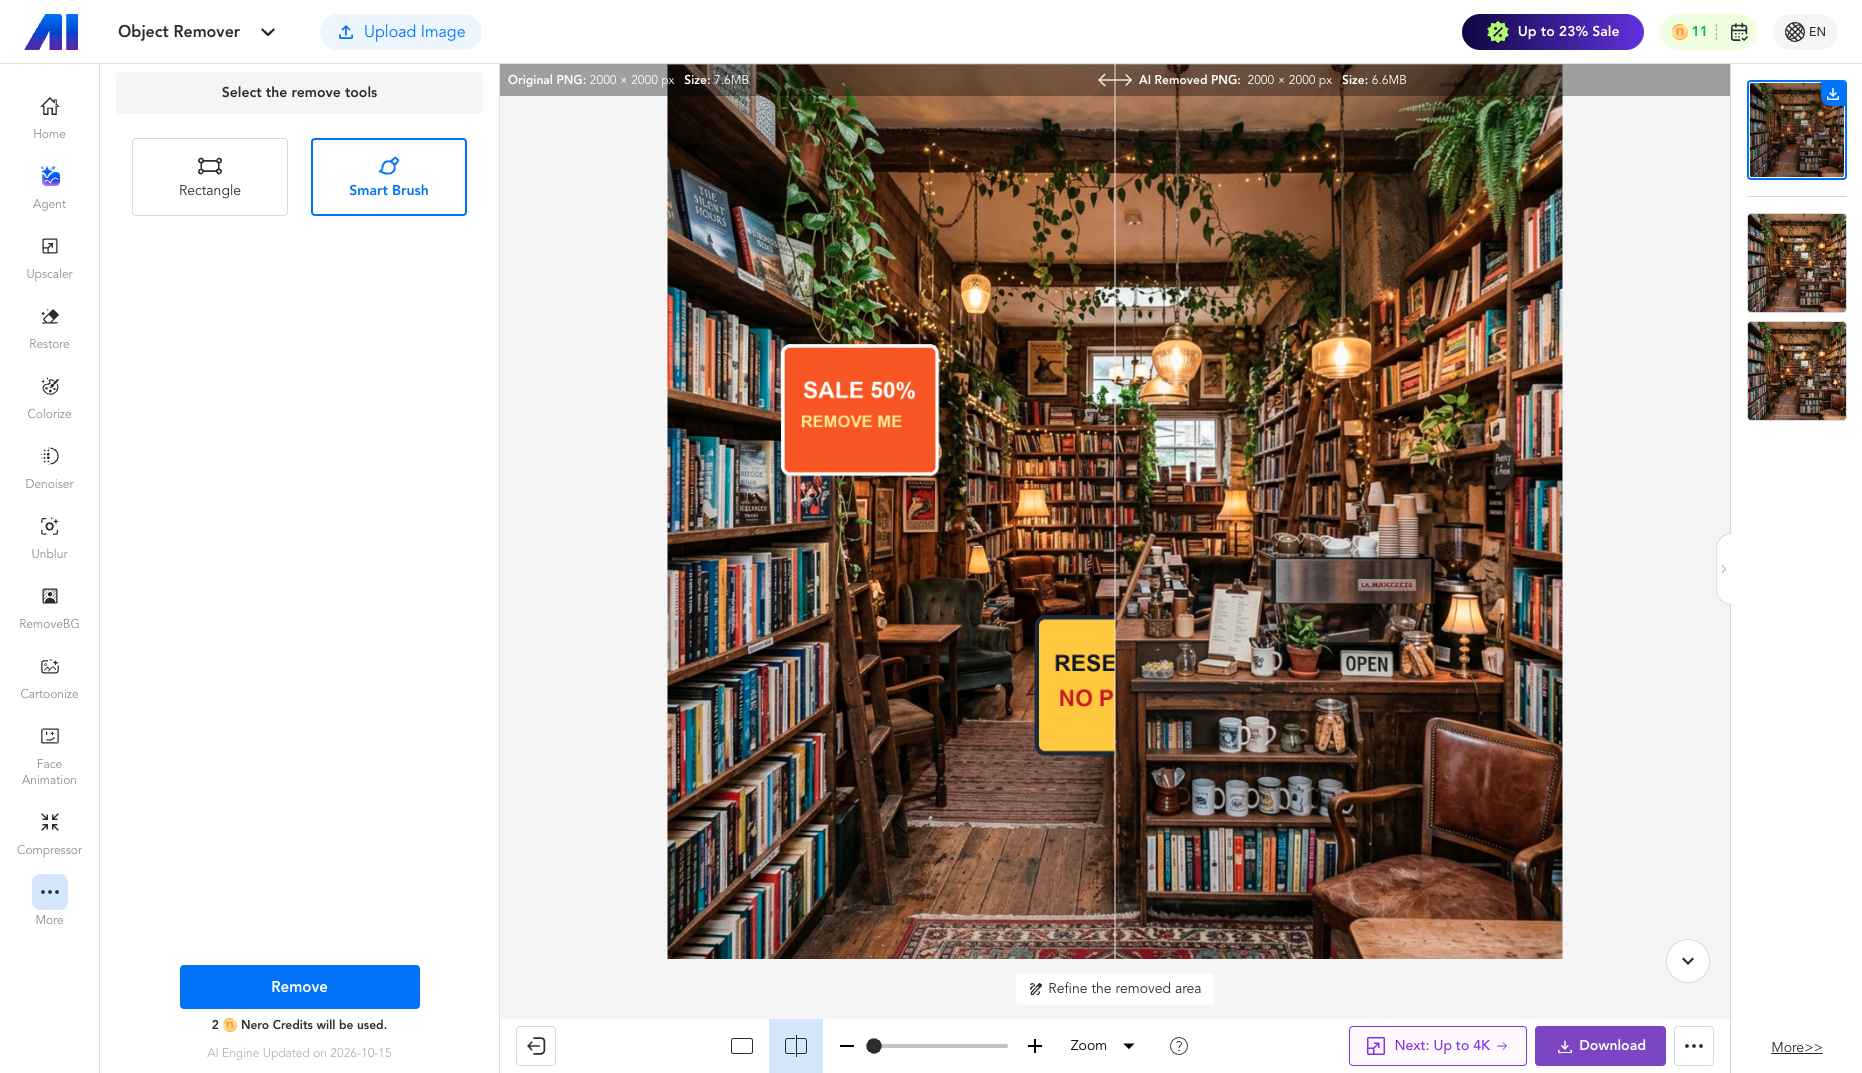
Task: Click Refine the removed area
Action: [x=1115, y=989]
